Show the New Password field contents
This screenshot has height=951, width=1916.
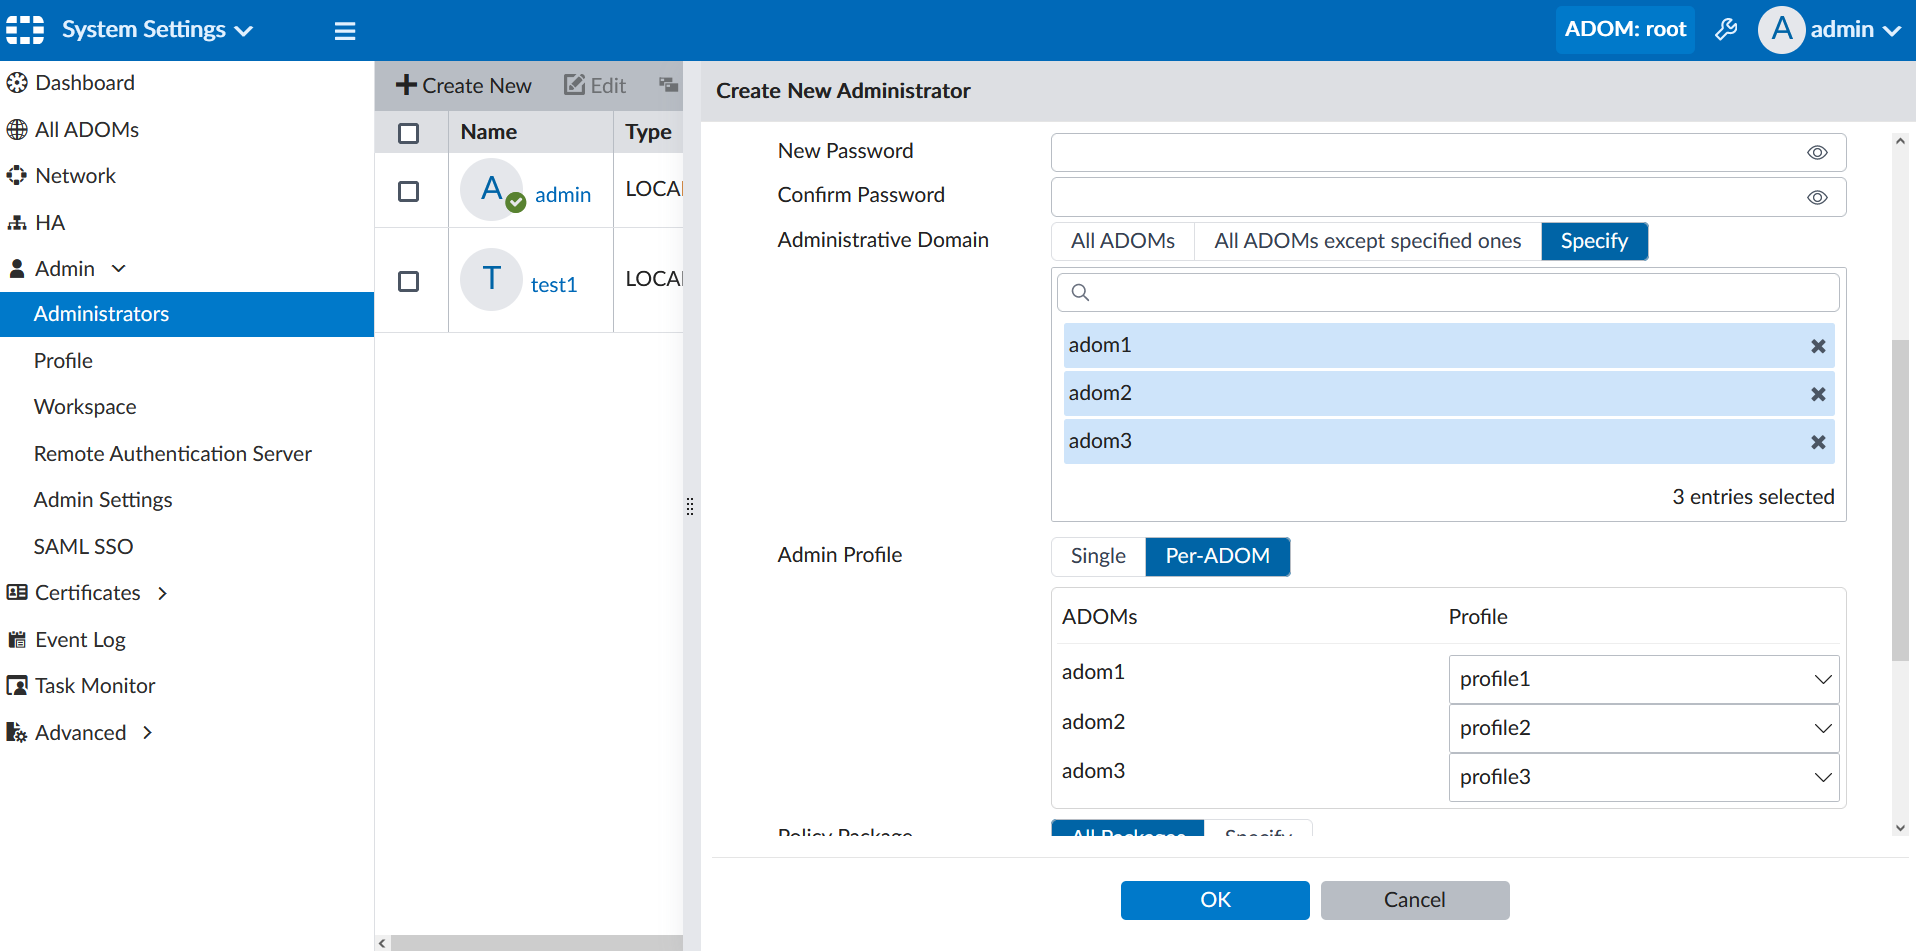tap(1816, 153)
